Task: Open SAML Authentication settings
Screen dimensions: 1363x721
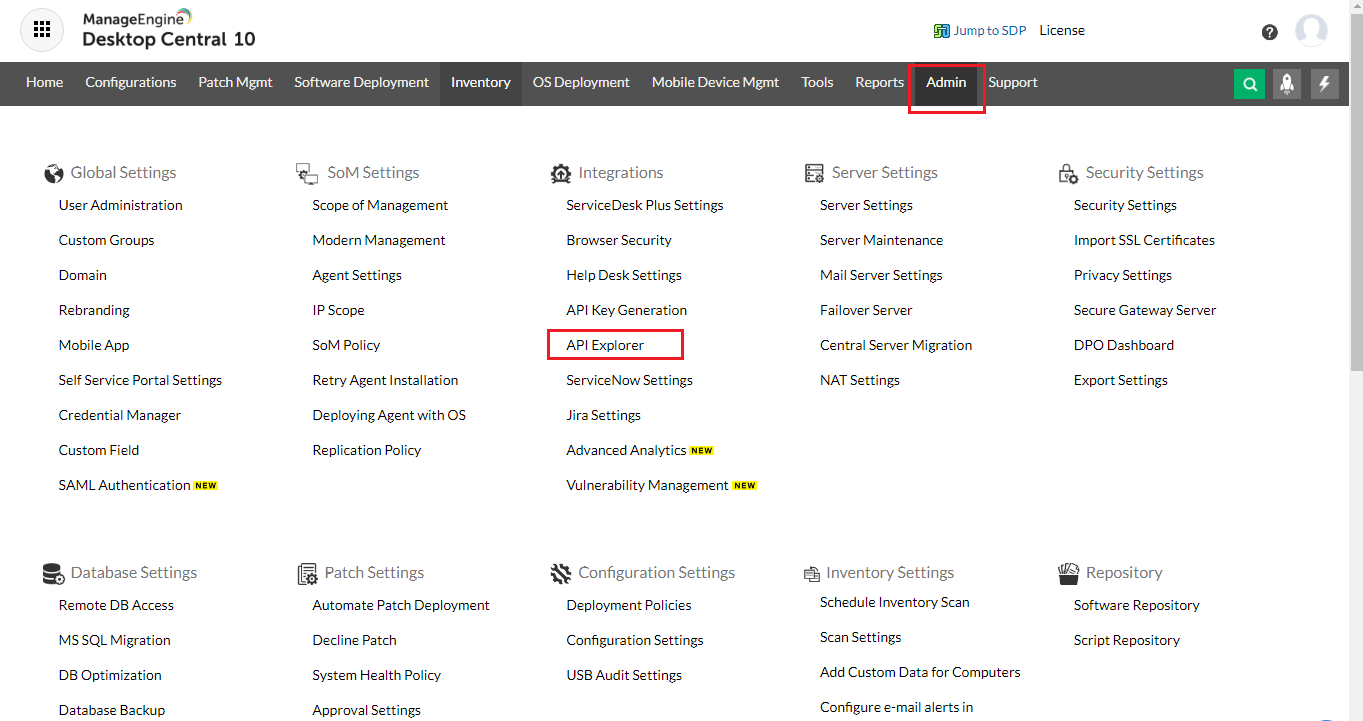Action: (124, 485)
